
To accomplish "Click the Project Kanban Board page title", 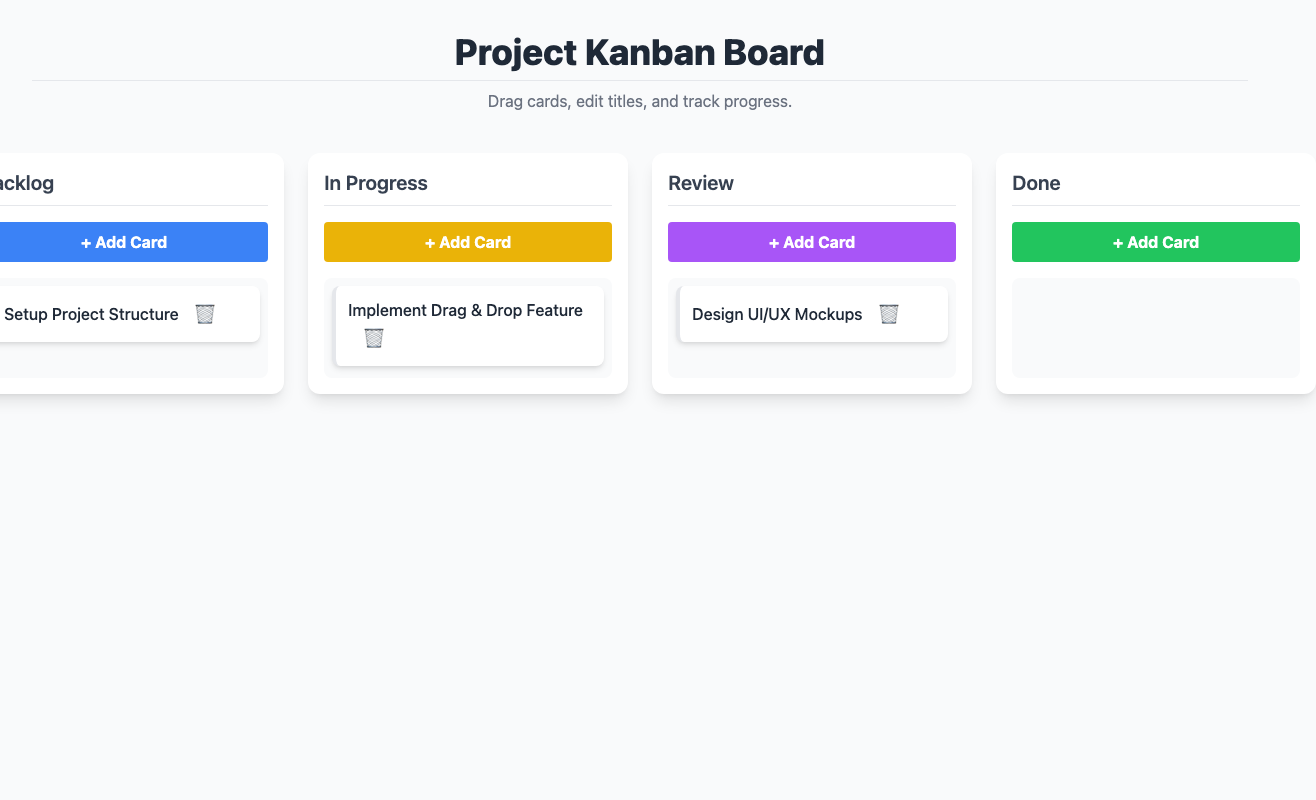I will click(640, 52).
